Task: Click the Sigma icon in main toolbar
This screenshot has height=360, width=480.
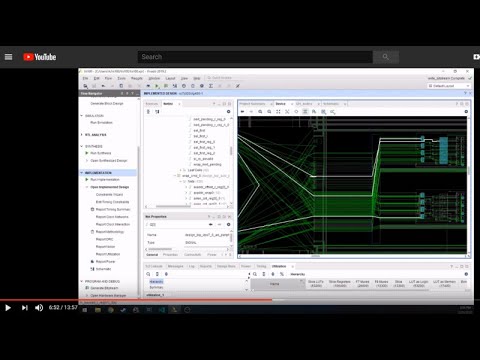Action: tap(211, 86)
